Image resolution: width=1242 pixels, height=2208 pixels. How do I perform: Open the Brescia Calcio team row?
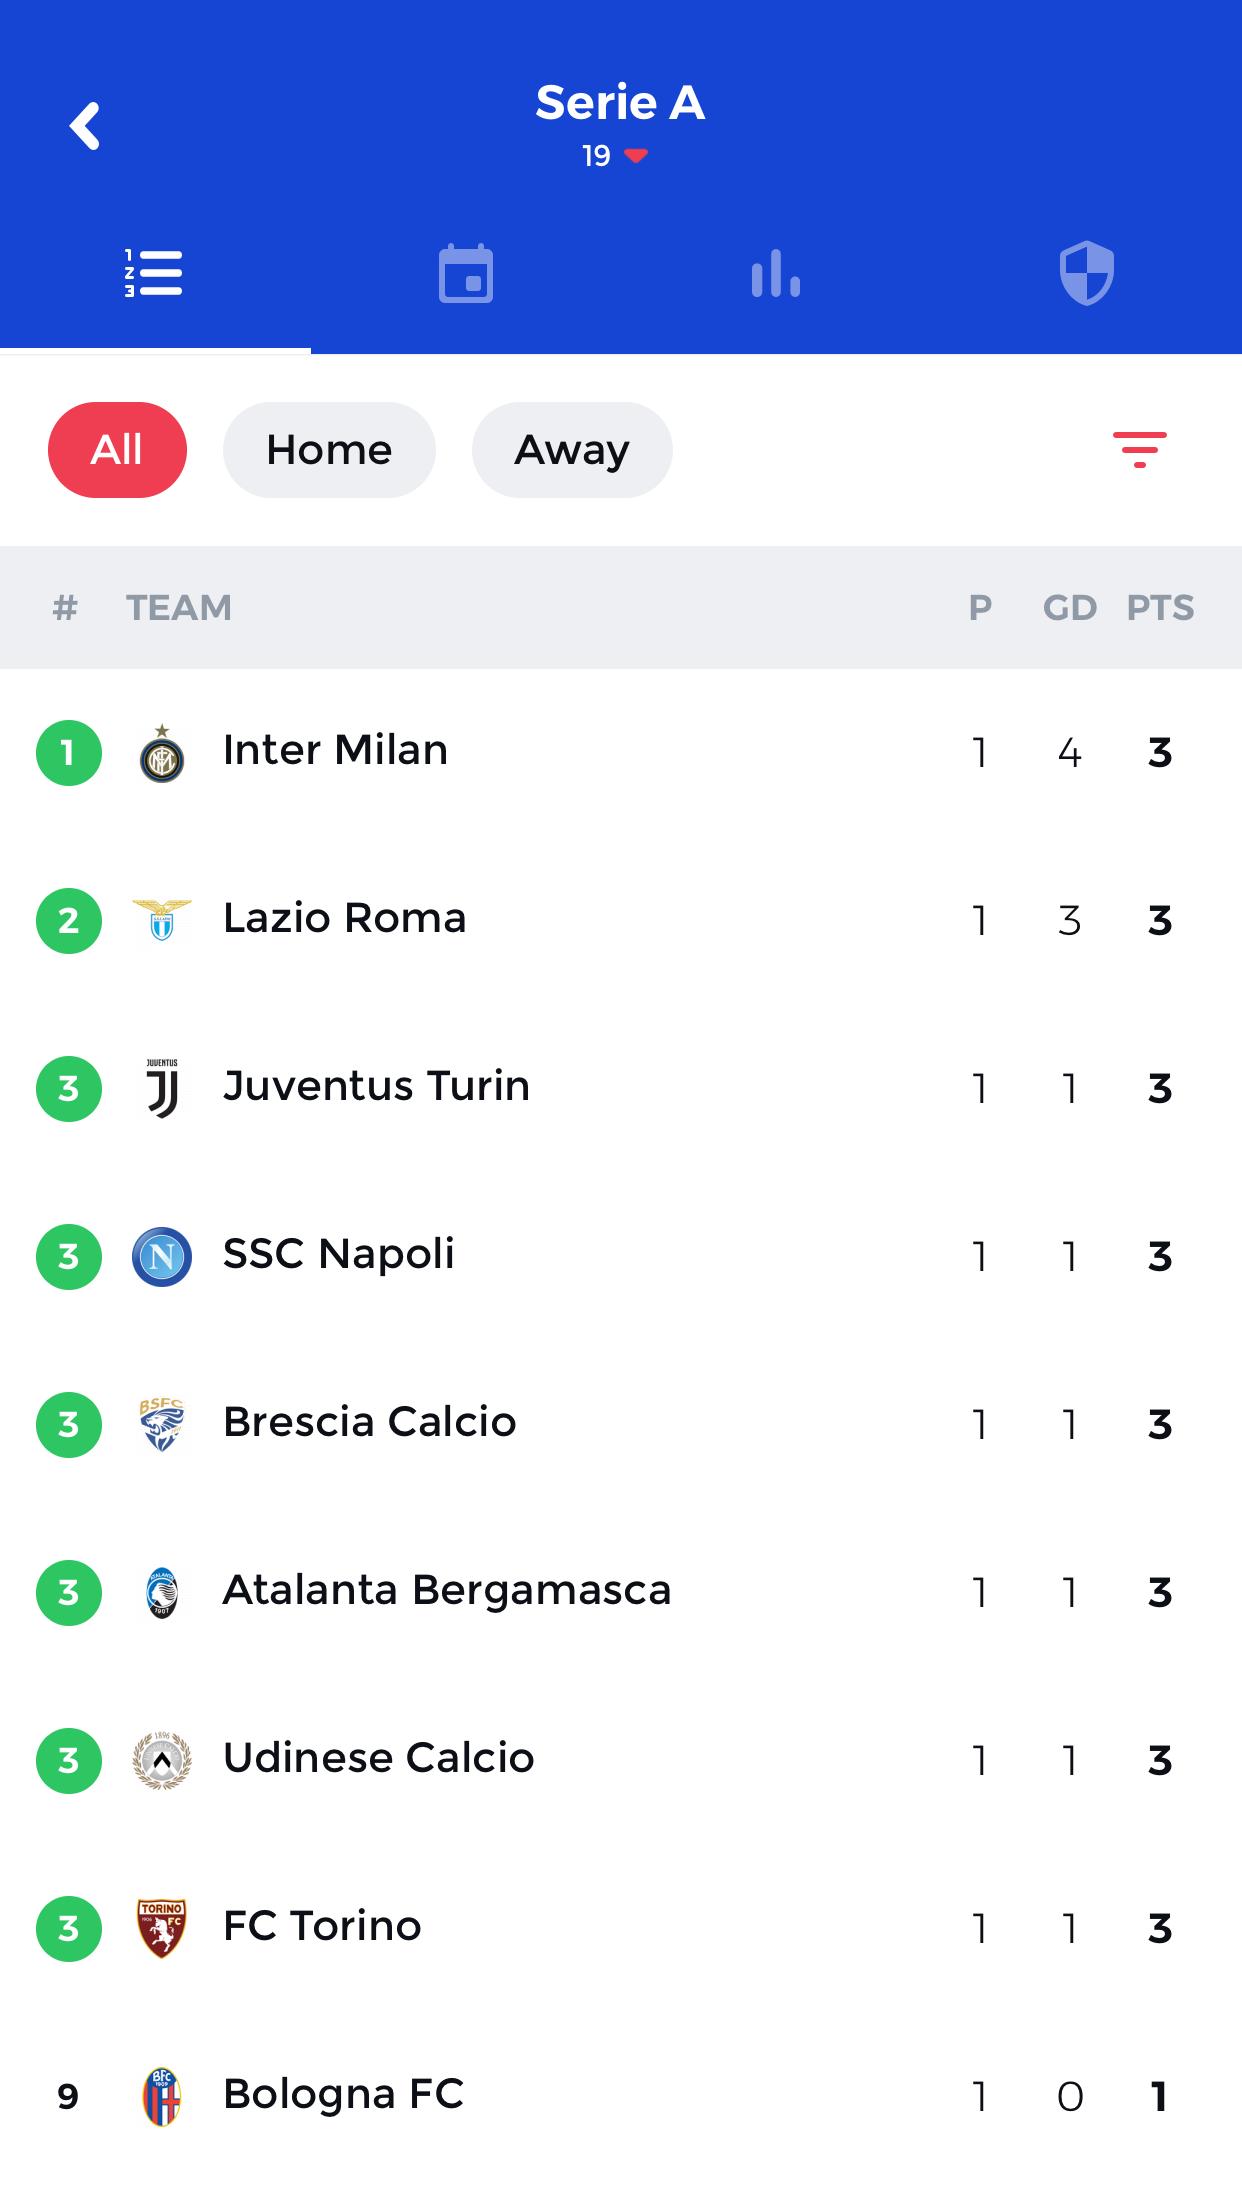pos(621,1424)
